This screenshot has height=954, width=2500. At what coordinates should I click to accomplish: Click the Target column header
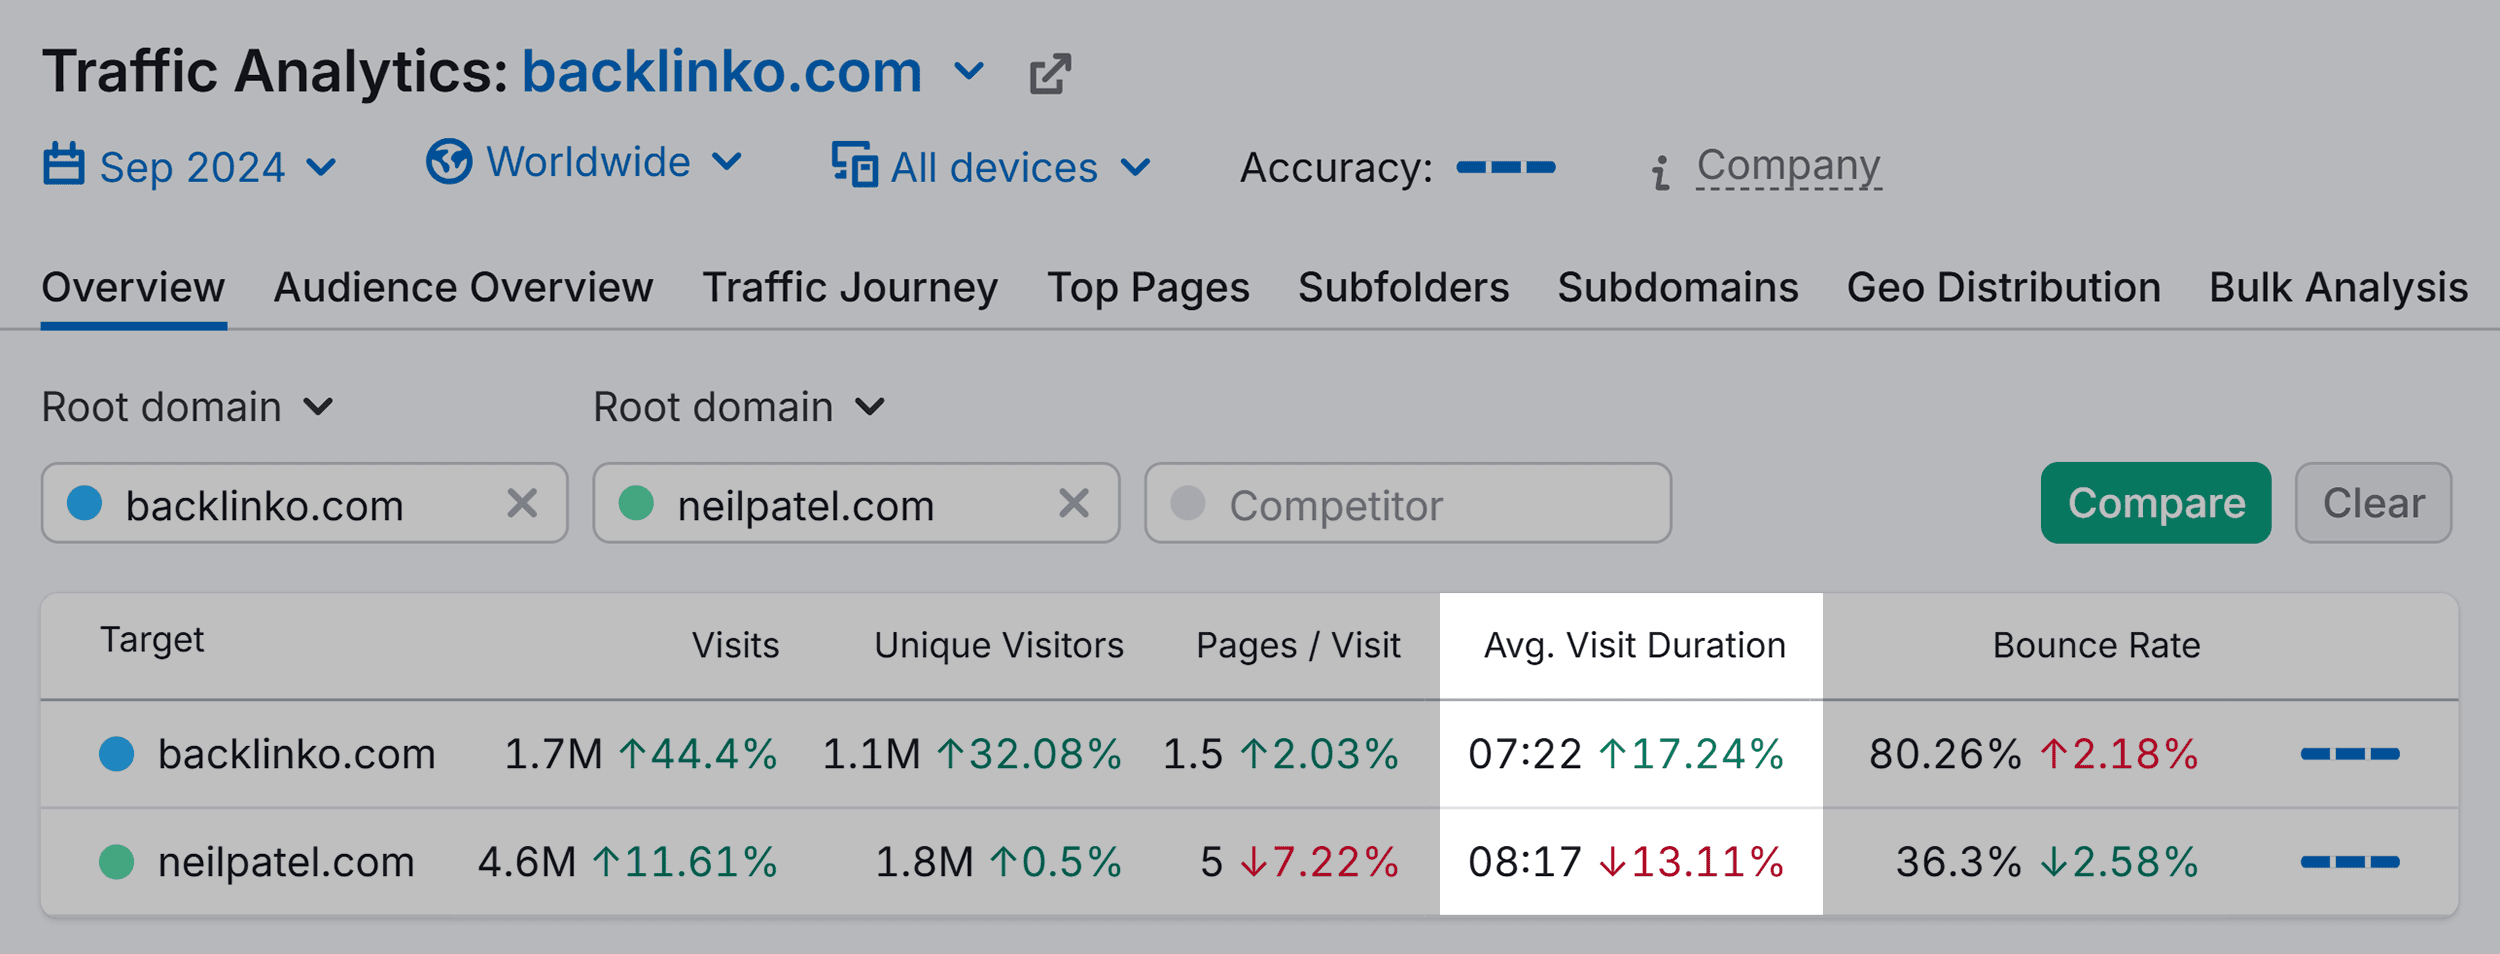[152, 640]
